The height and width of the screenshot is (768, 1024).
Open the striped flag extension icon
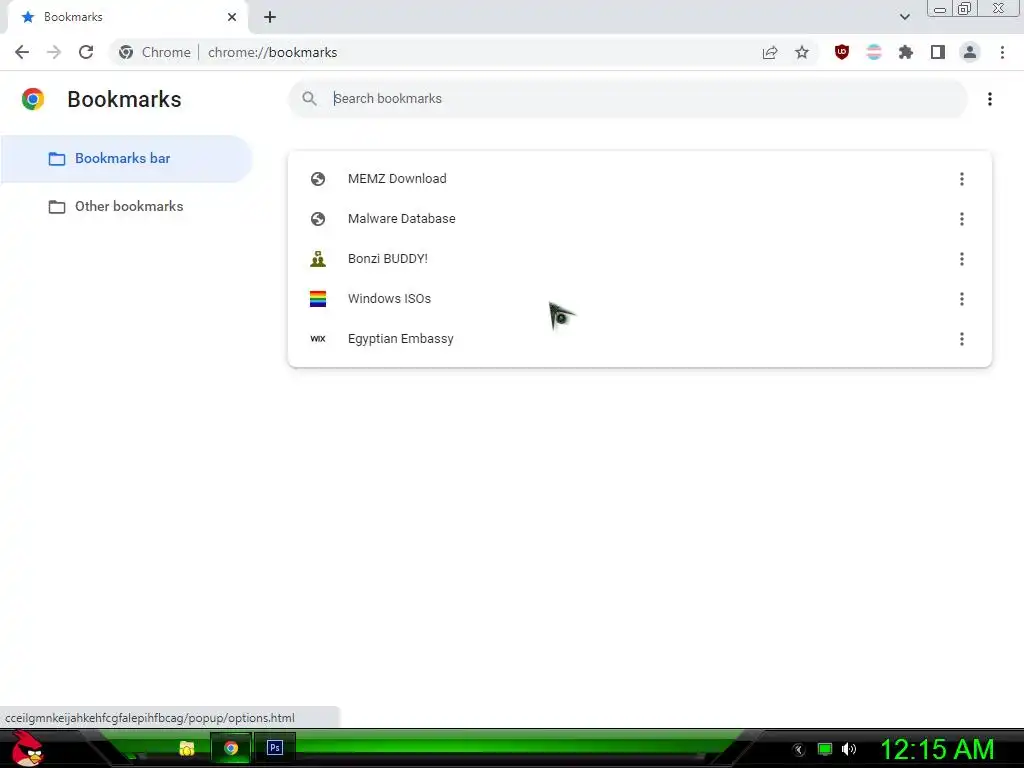click(x=874, y=52)
